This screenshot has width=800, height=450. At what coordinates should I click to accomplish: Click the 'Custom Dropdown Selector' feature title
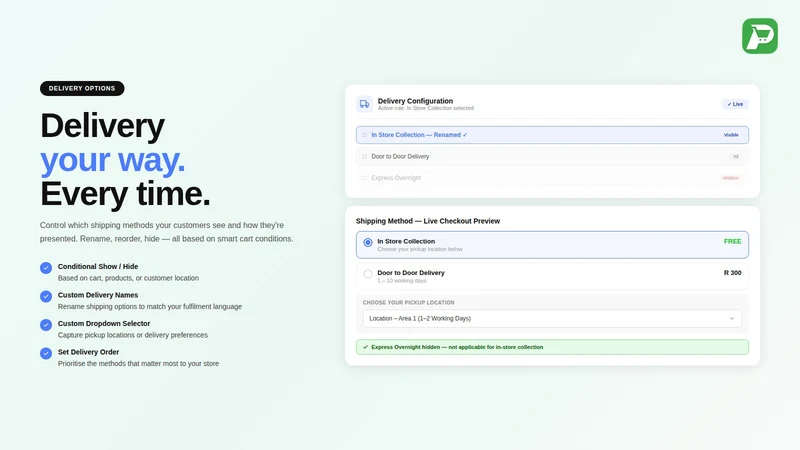104,323
